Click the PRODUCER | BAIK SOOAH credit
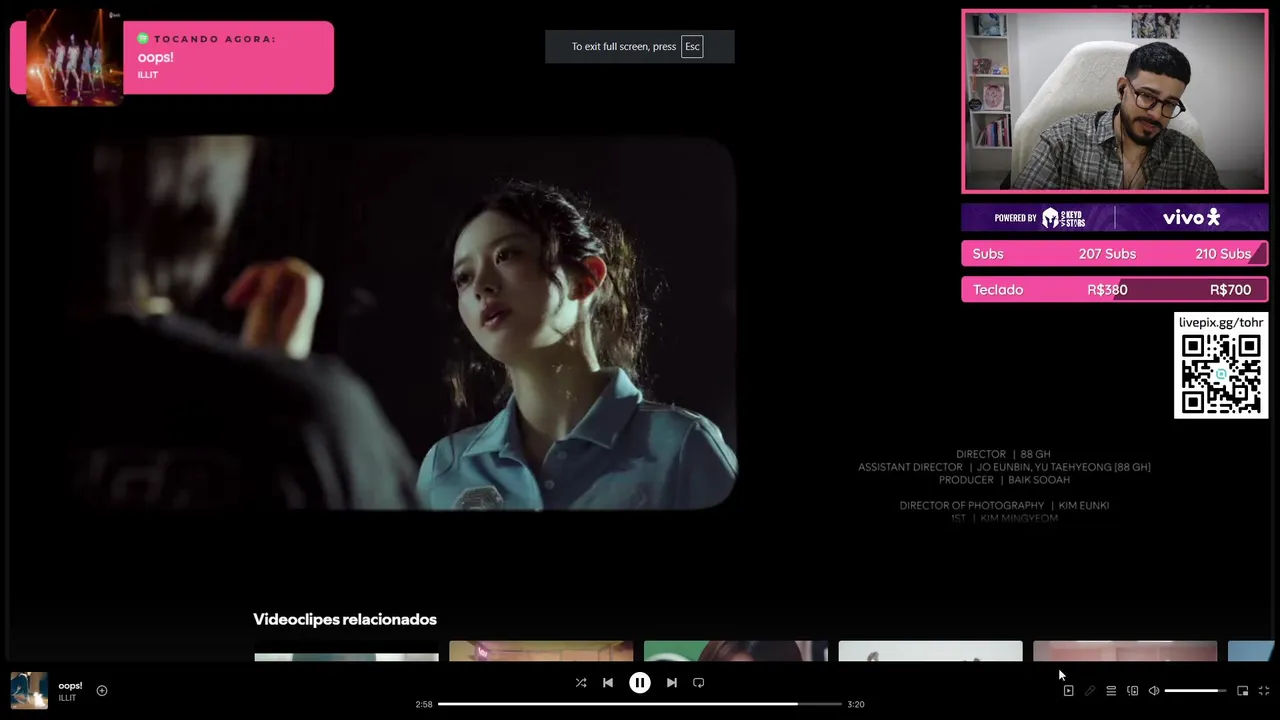Screen dimensions: 1280x720 point(1004,480)
